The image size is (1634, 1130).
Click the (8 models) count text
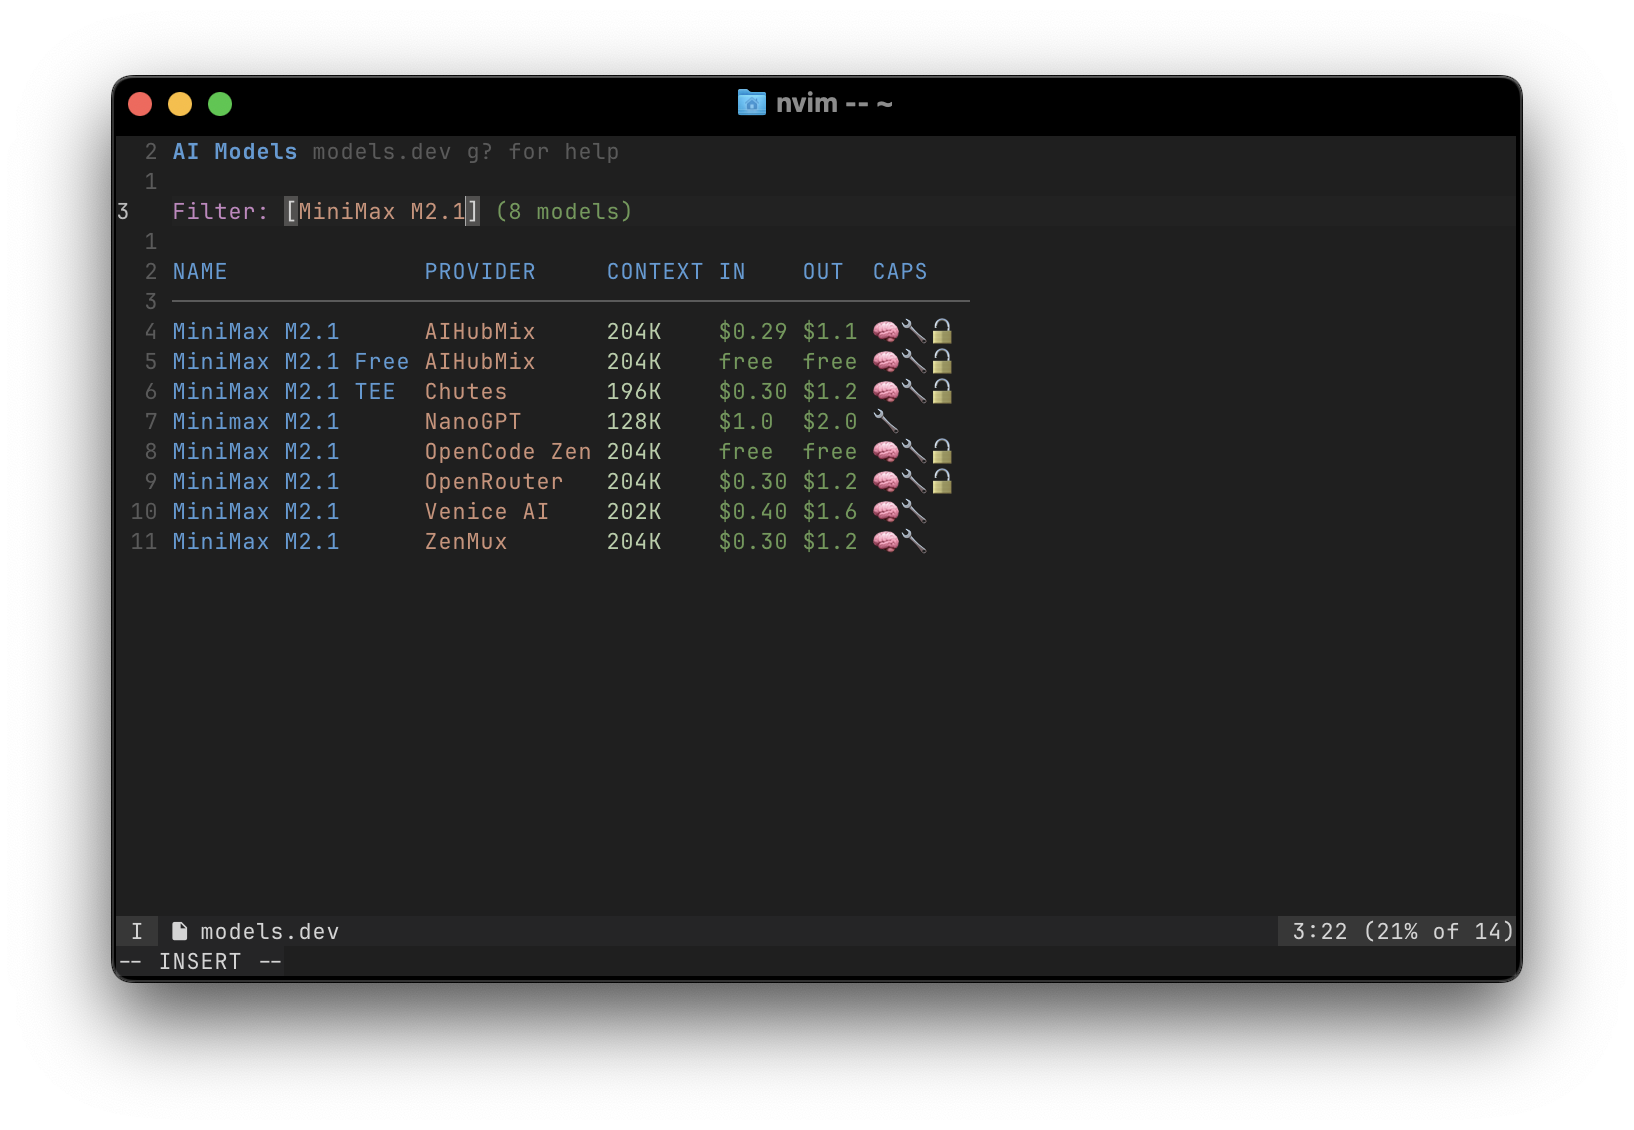(564, 211)
